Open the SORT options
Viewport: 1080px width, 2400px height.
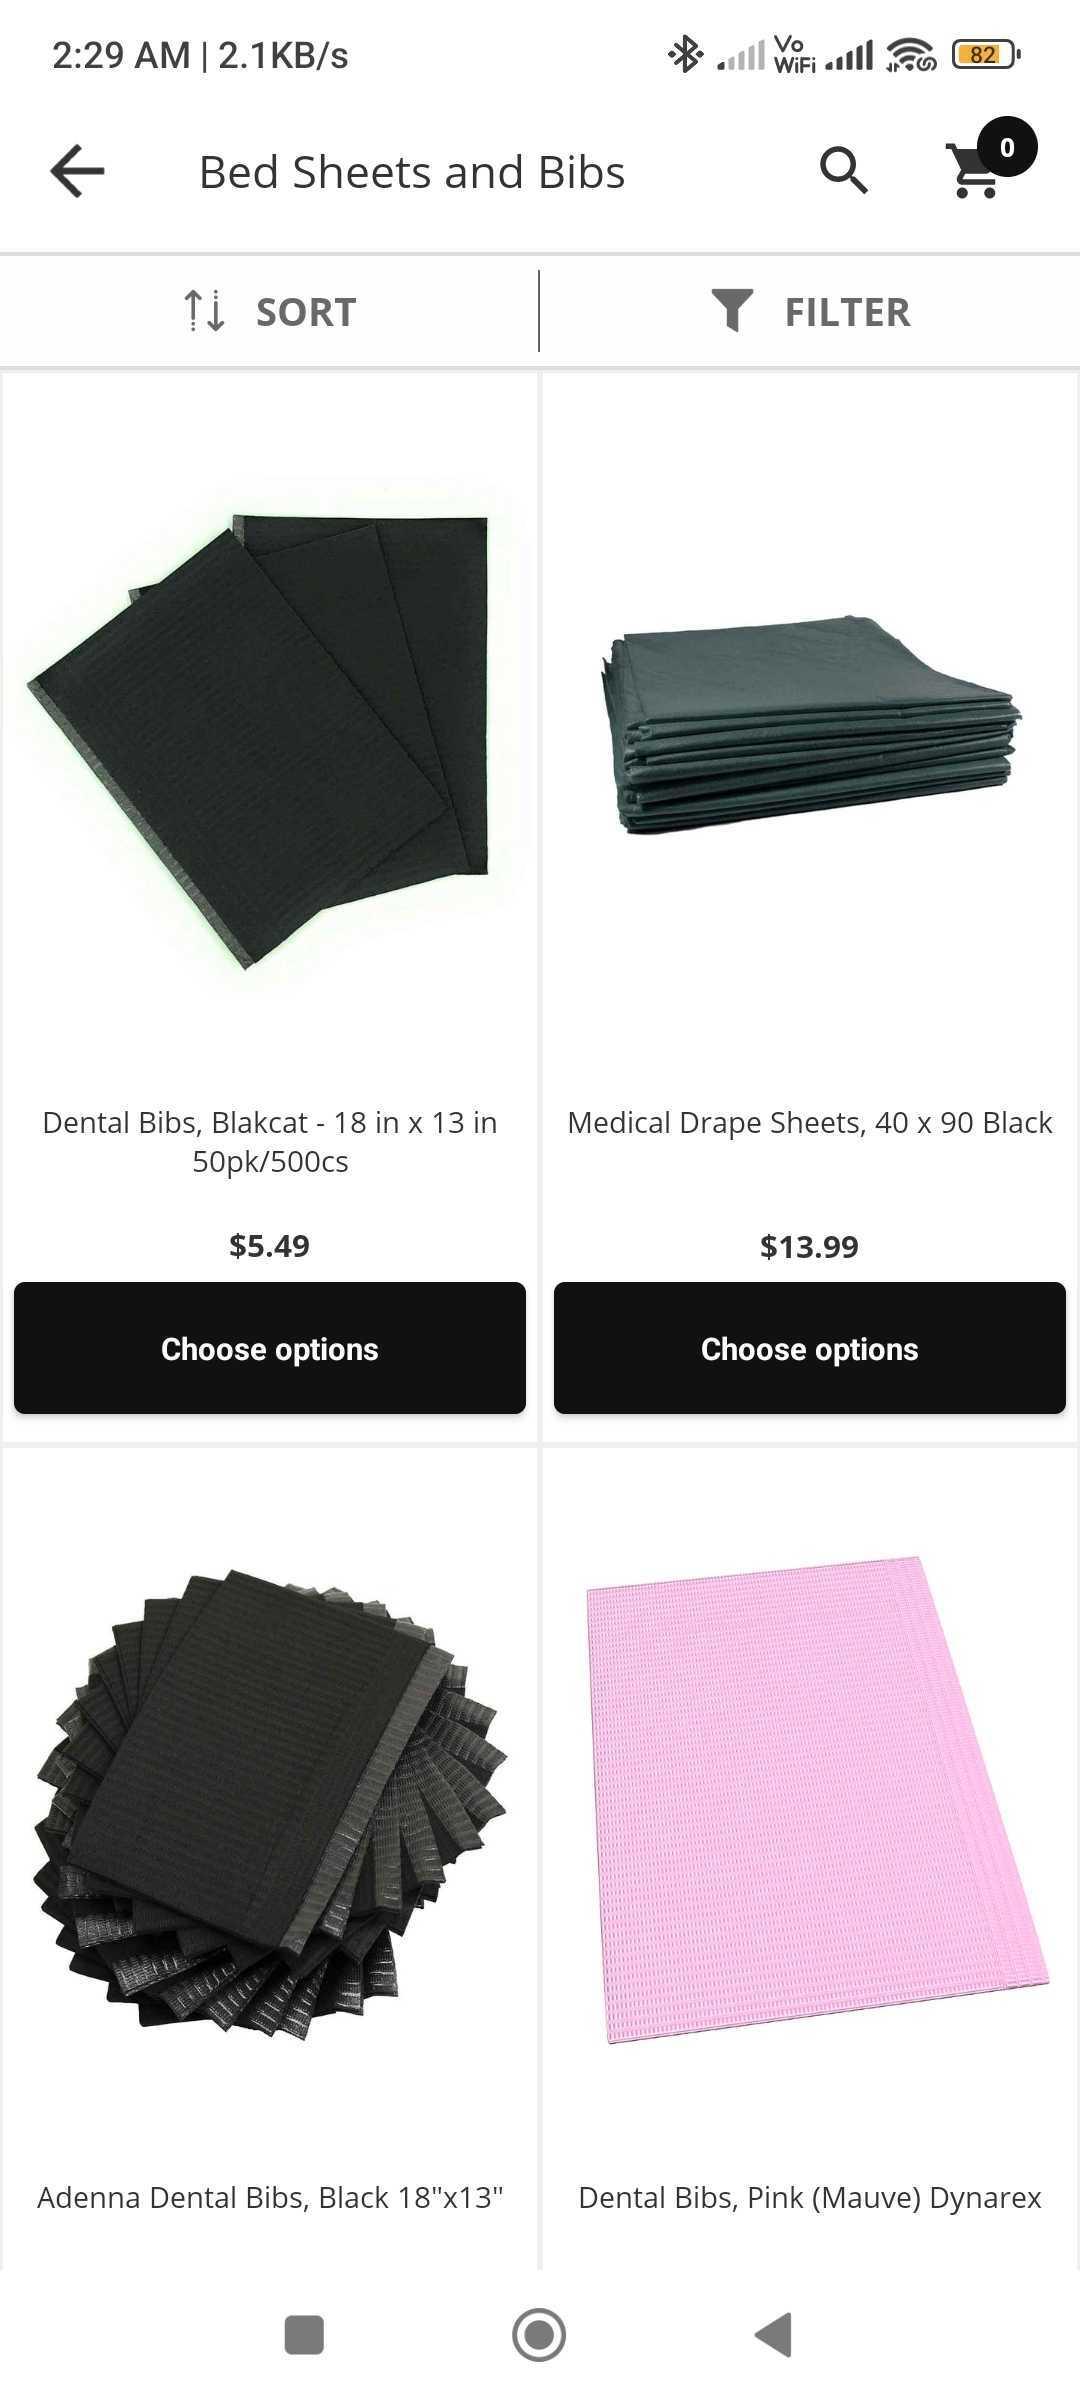click(270, 311)
